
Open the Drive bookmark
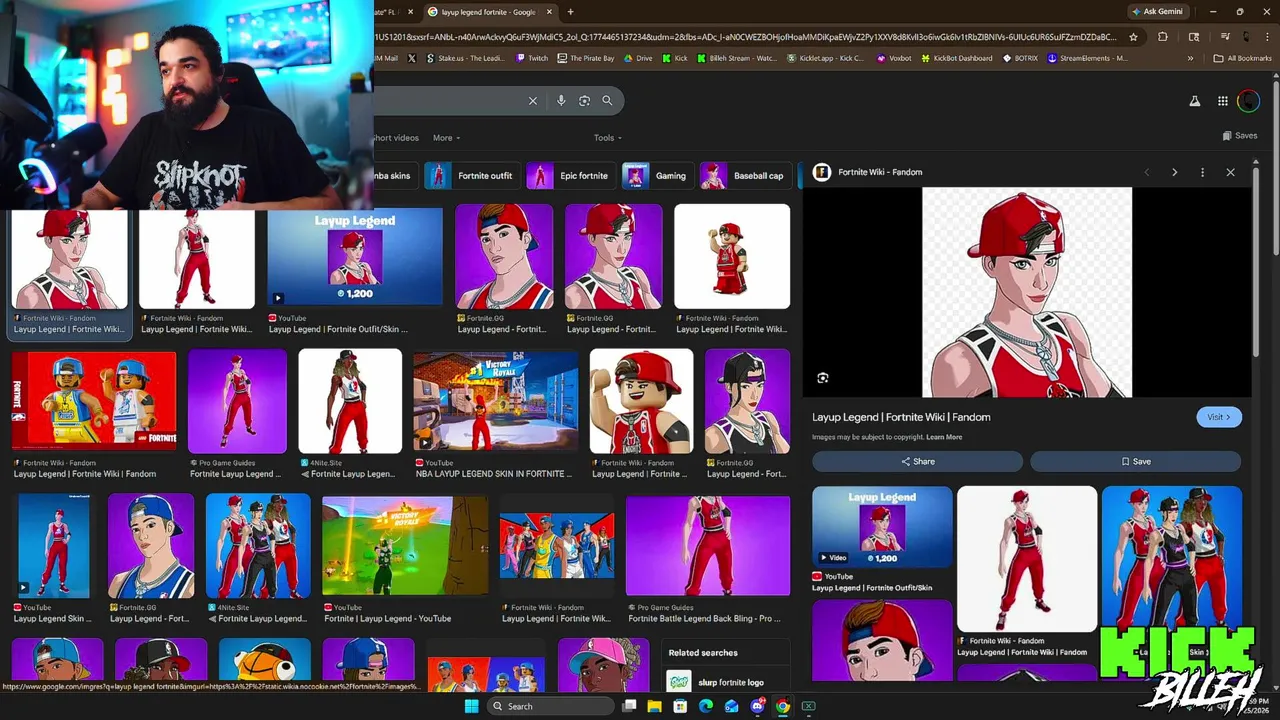638,58
